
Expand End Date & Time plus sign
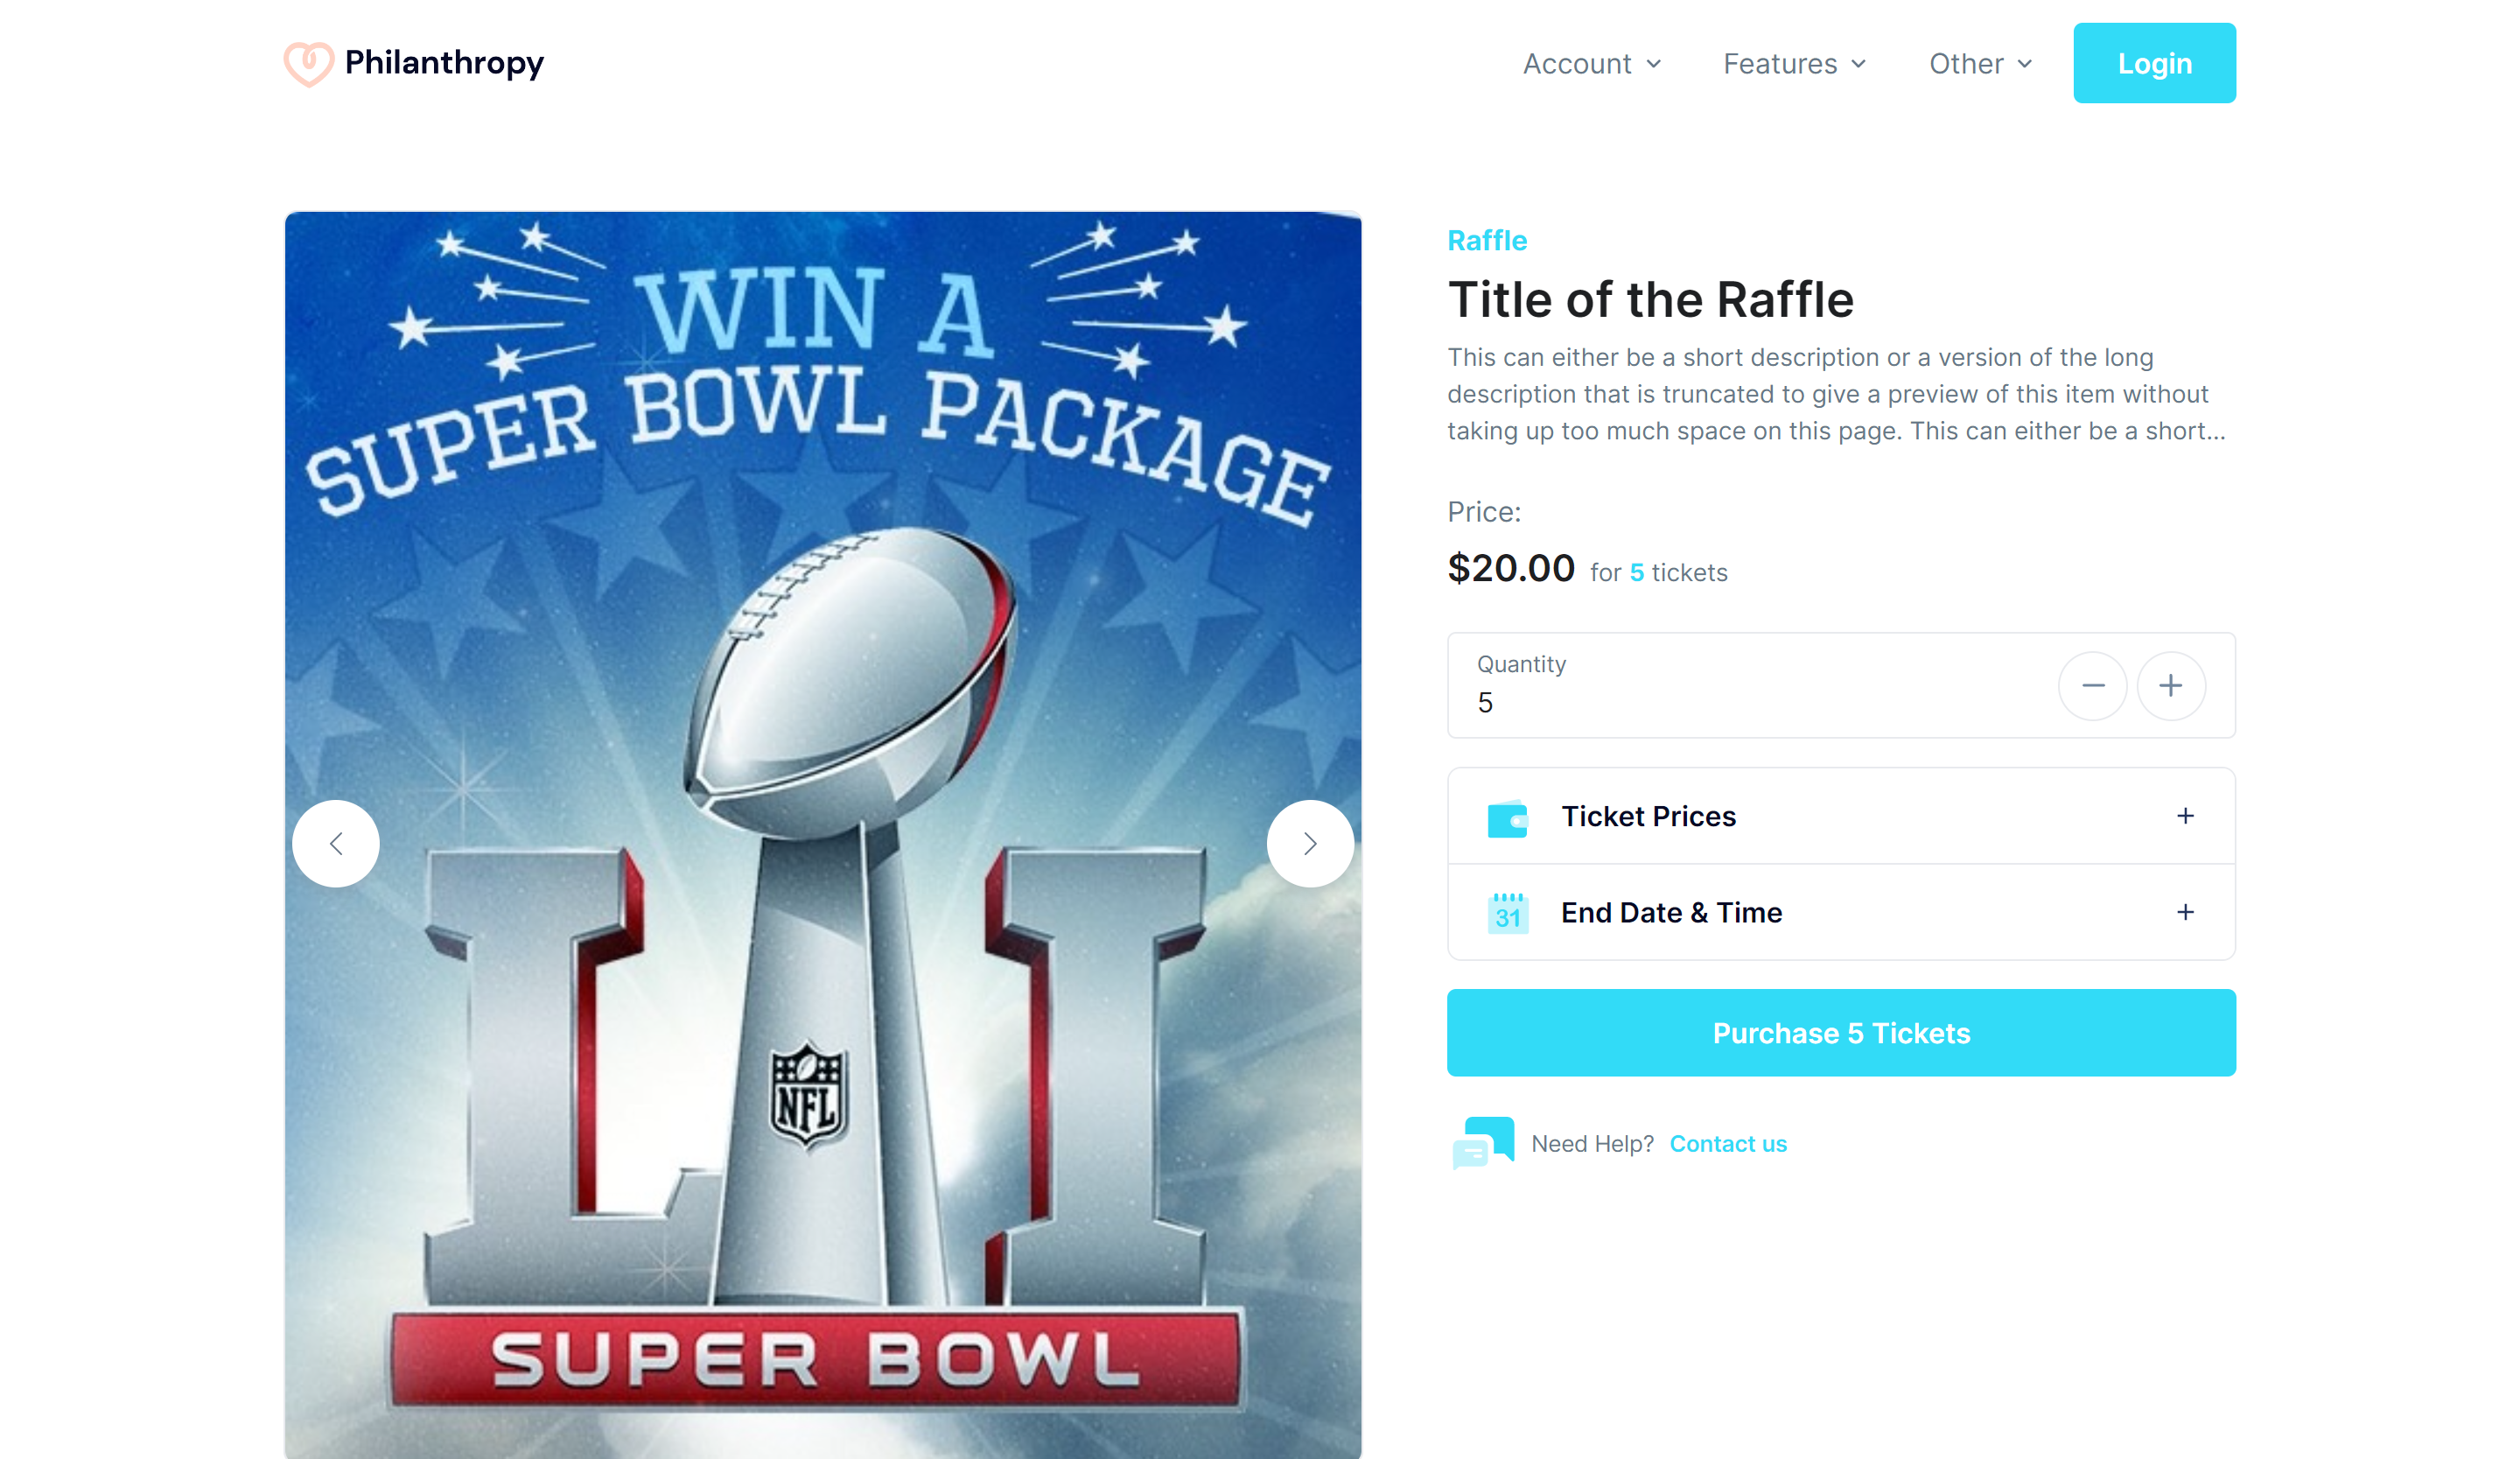[2185, 912]
